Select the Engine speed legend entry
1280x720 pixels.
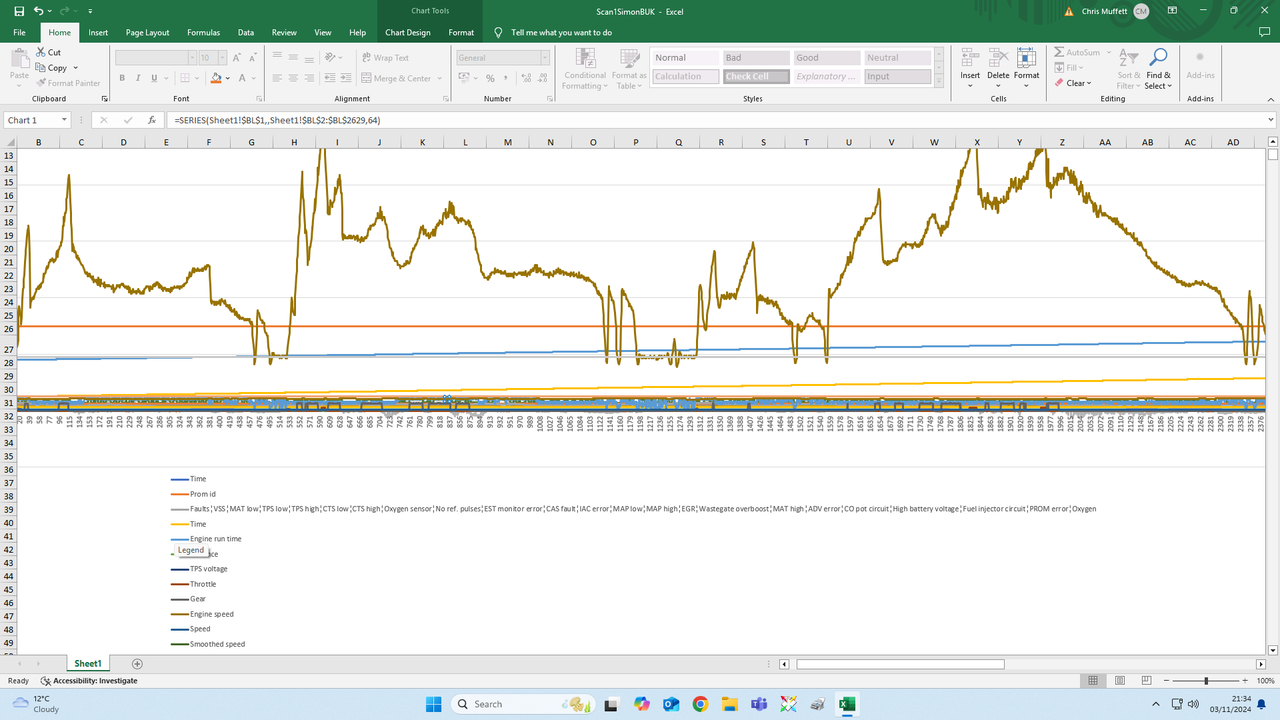pyautogui.click(x=203, y=614)
